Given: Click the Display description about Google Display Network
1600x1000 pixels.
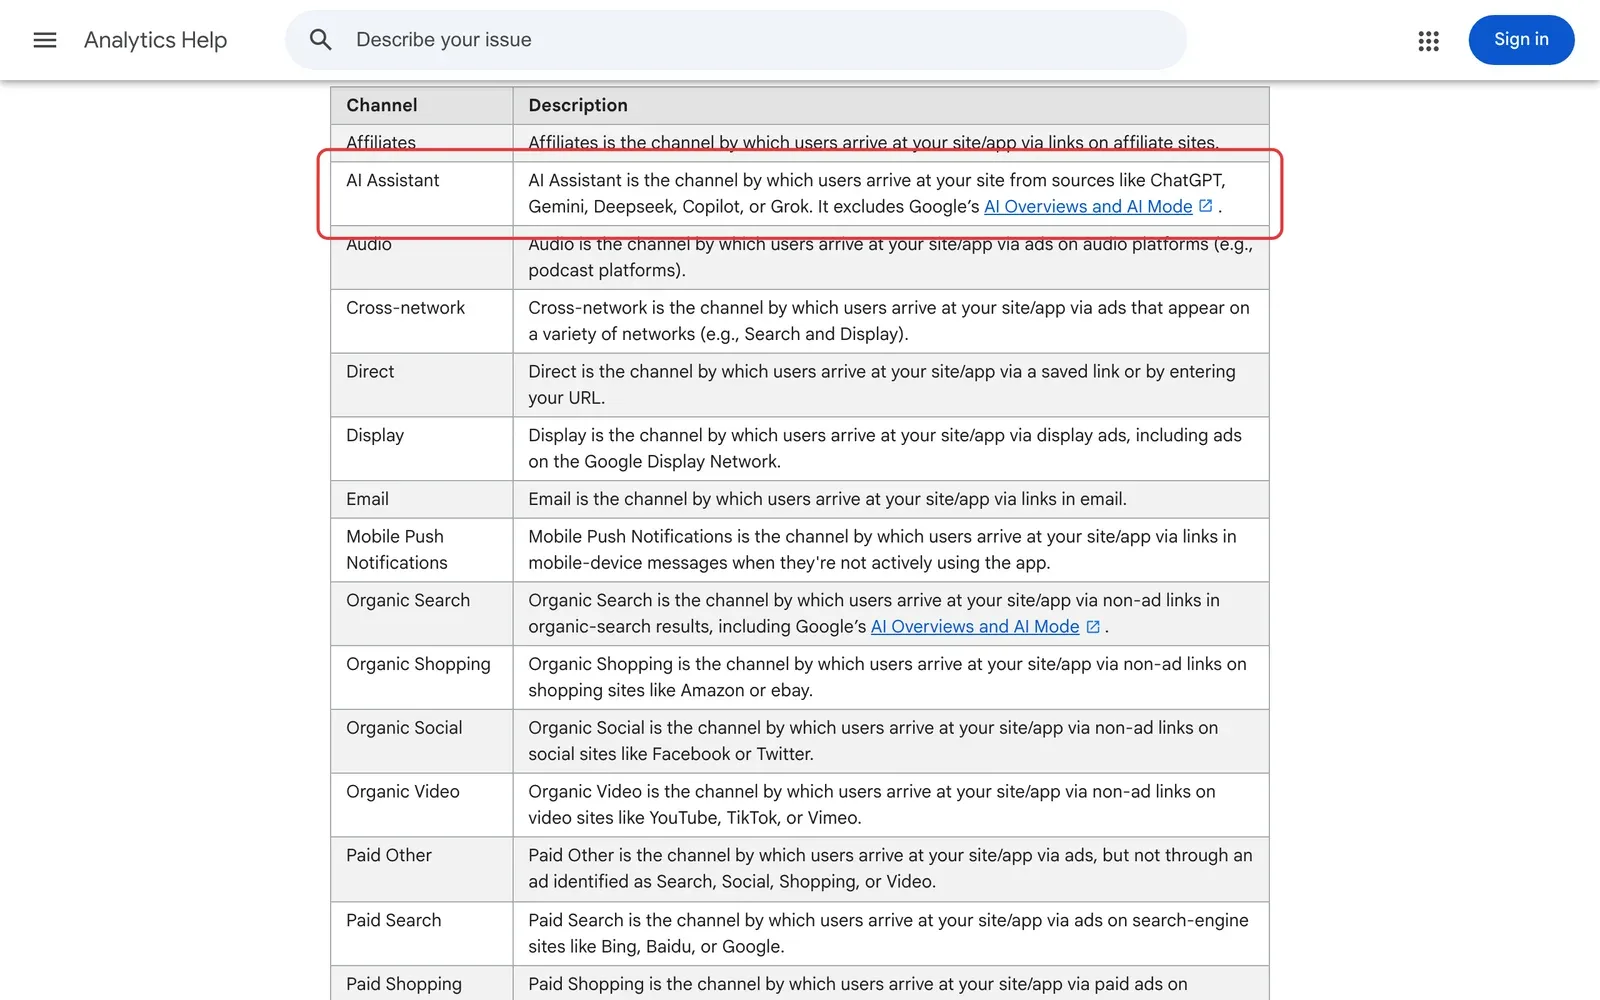Looking at the screenshot, I should tap(885, 449).
